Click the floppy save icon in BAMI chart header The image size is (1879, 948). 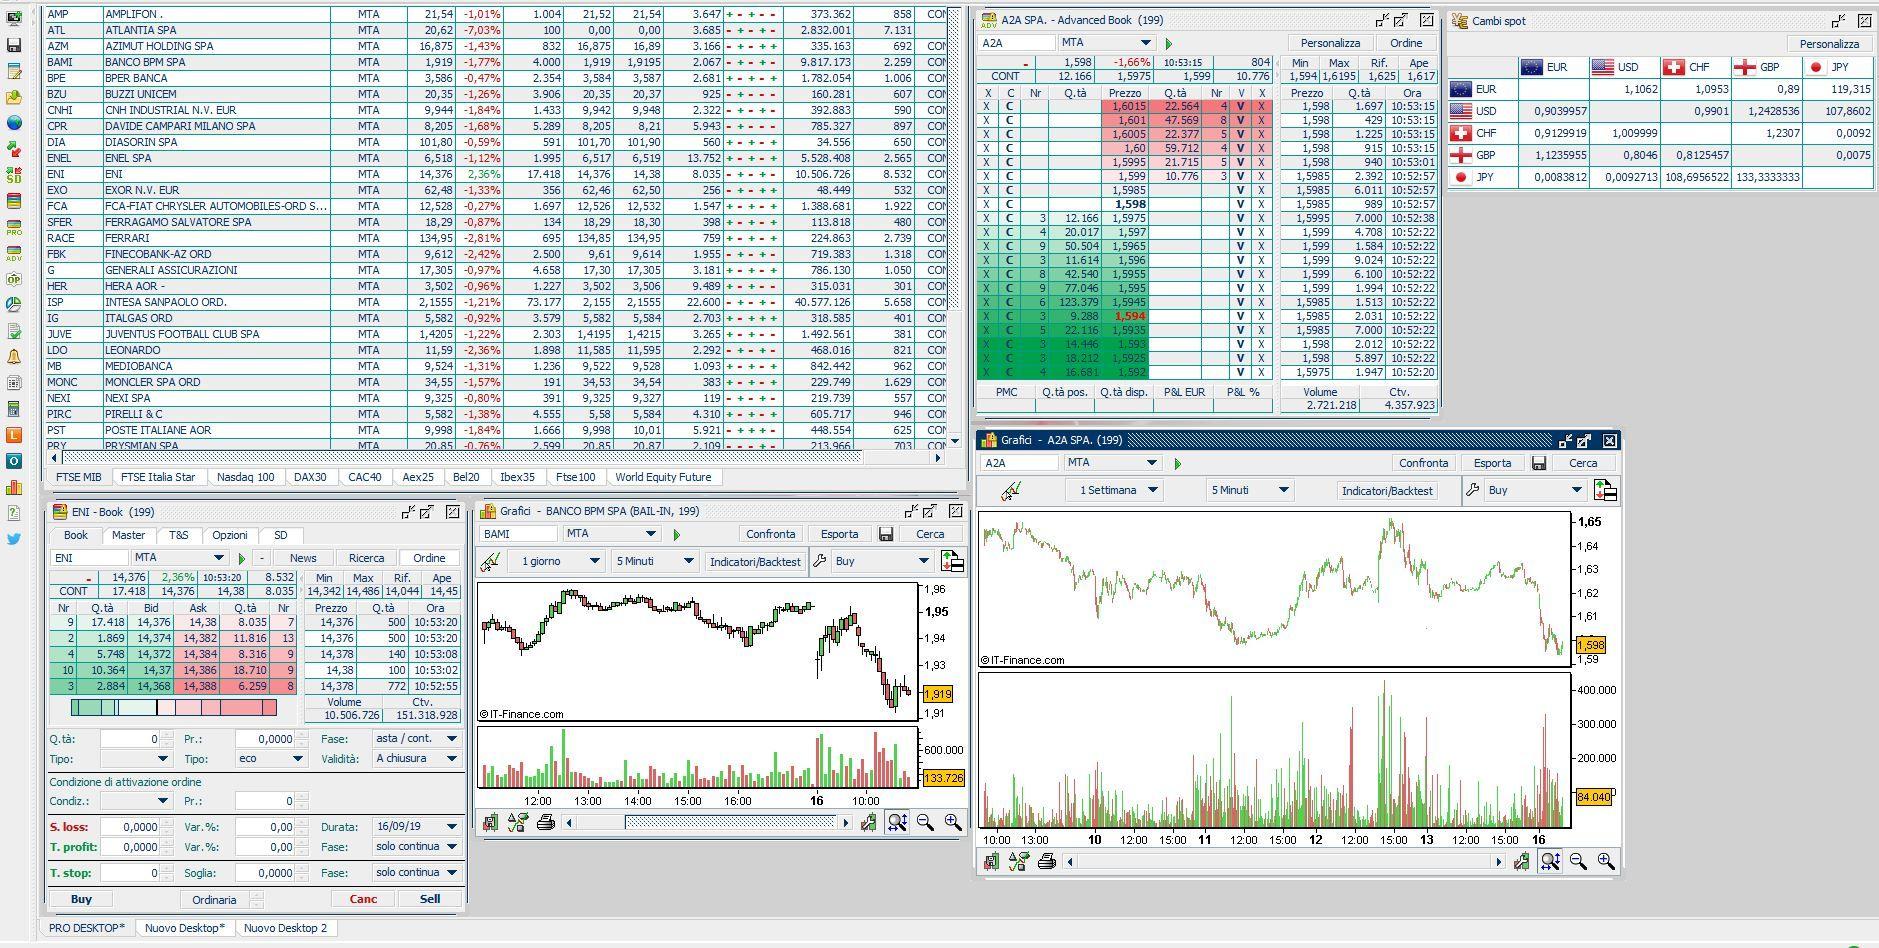click(x=886, y=534)
